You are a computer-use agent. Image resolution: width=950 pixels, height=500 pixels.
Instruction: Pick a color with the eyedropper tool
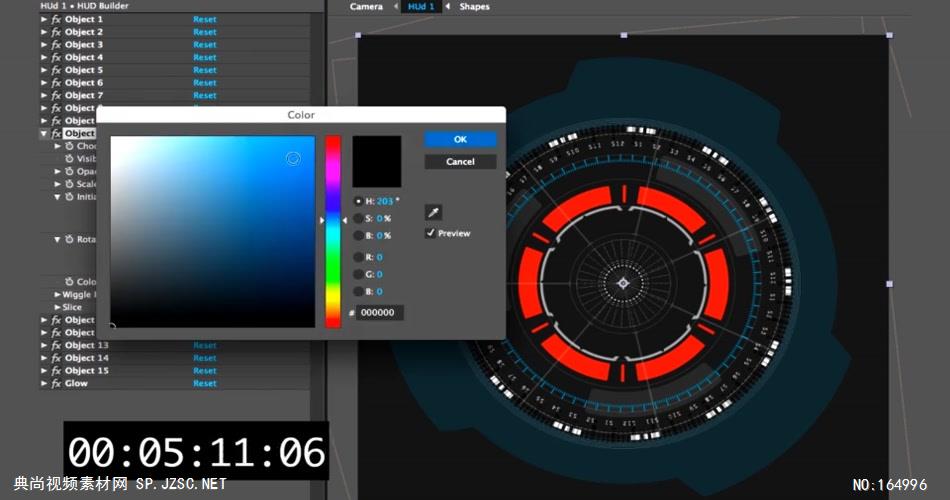(x=433, y=212)
